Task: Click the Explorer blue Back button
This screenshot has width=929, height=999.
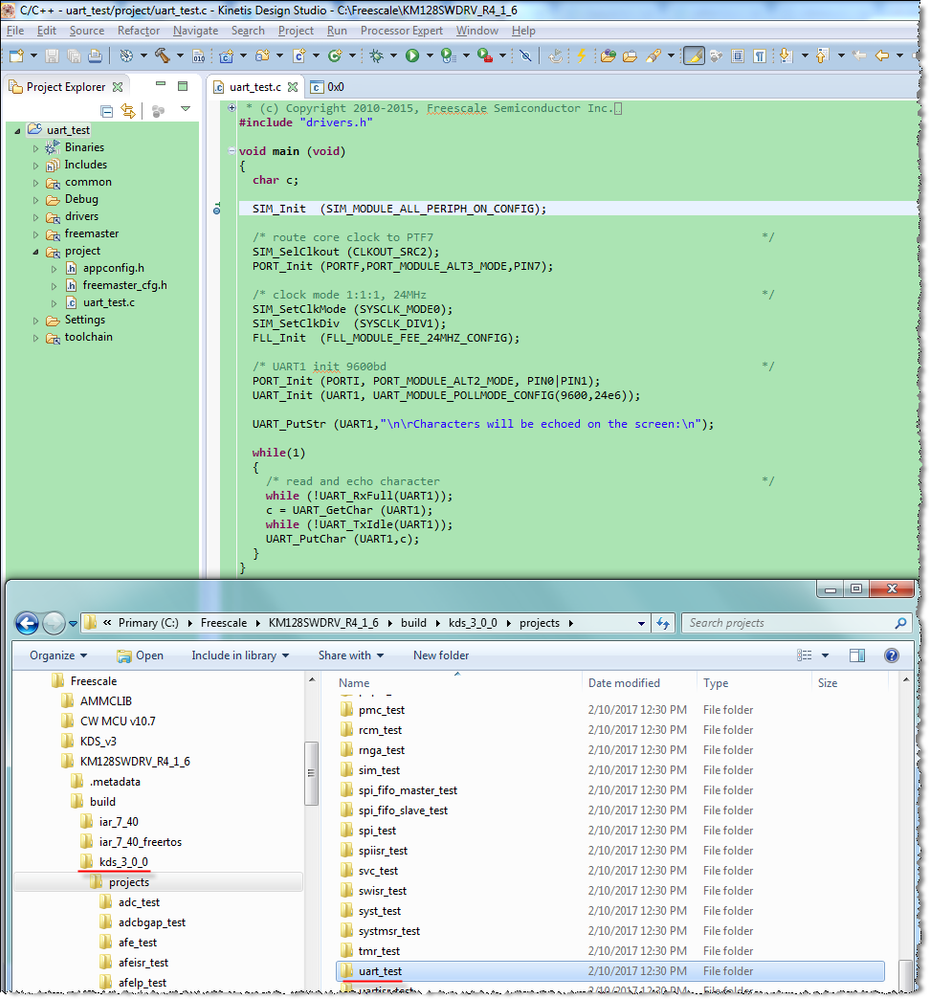Action: [x=27, y=622]
